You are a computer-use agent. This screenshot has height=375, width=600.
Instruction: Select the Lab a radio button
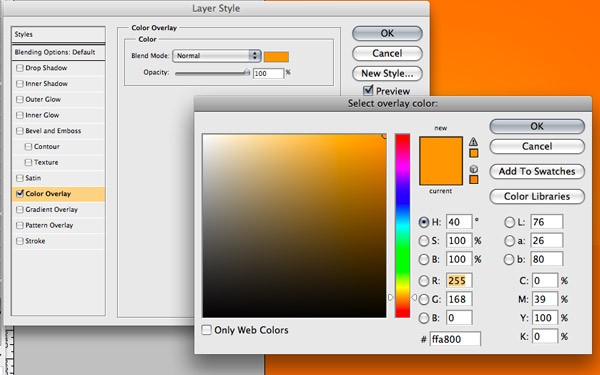click(509, 241)
